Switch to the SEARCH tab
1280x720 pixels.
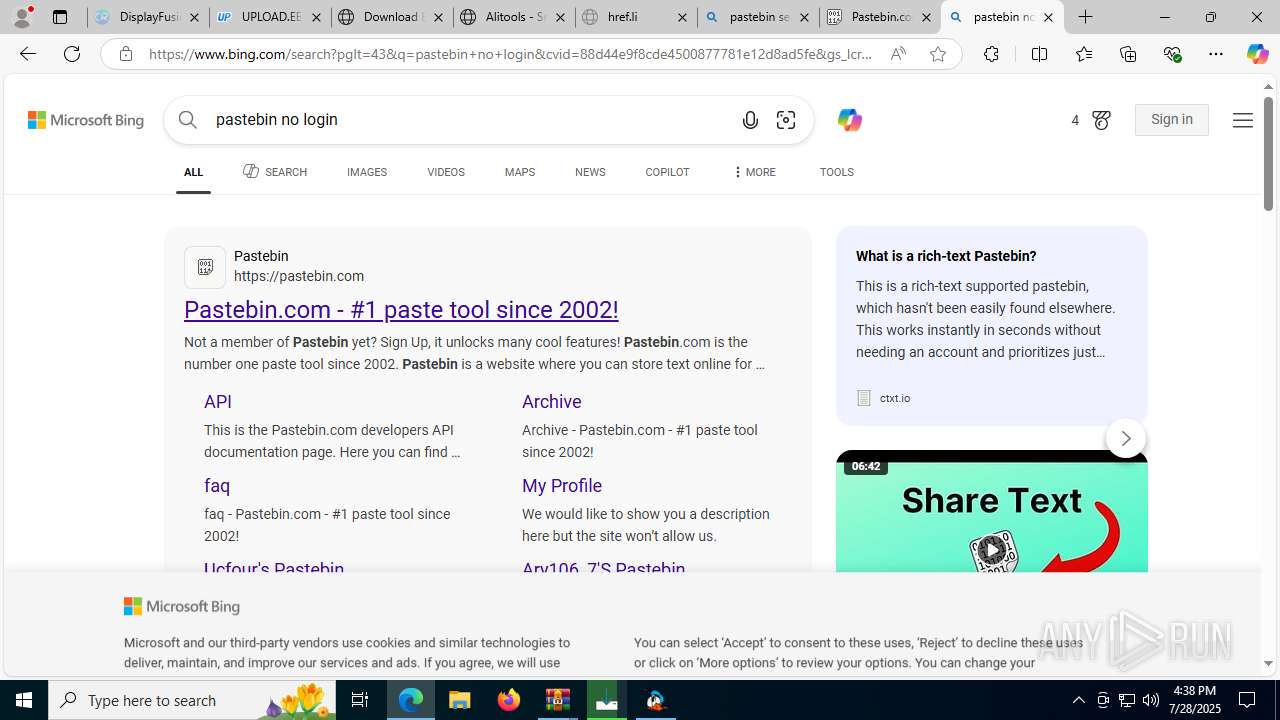click(275, 172)
